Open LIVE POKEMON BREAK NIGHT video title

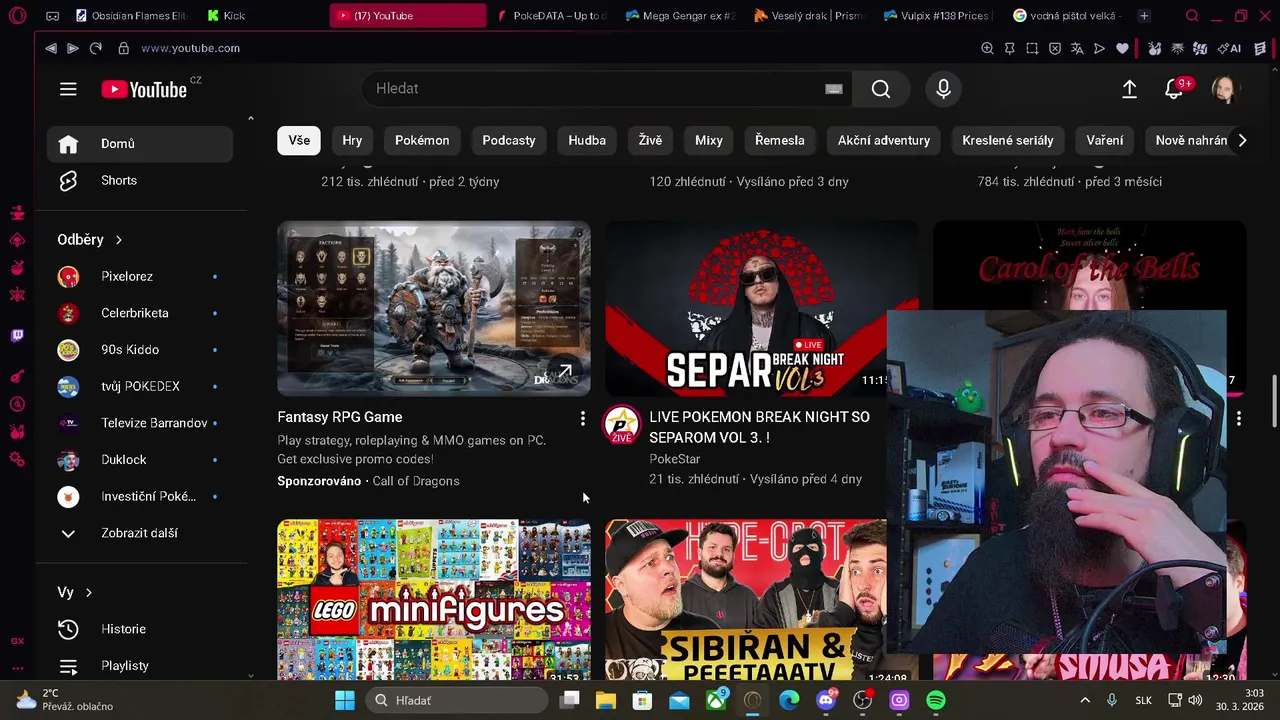(759, 427)
